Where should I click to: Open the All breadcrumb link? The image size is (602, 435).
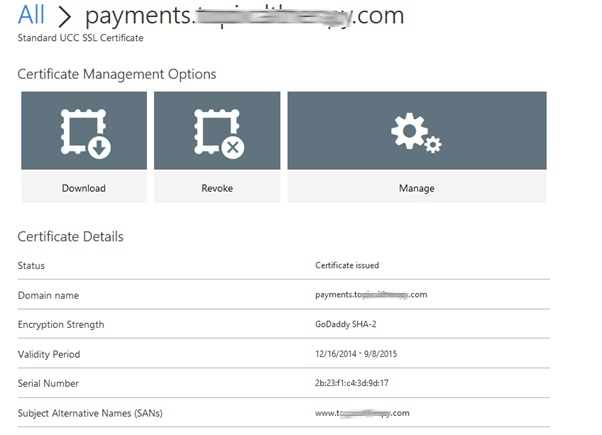click(x=31, y=15)
